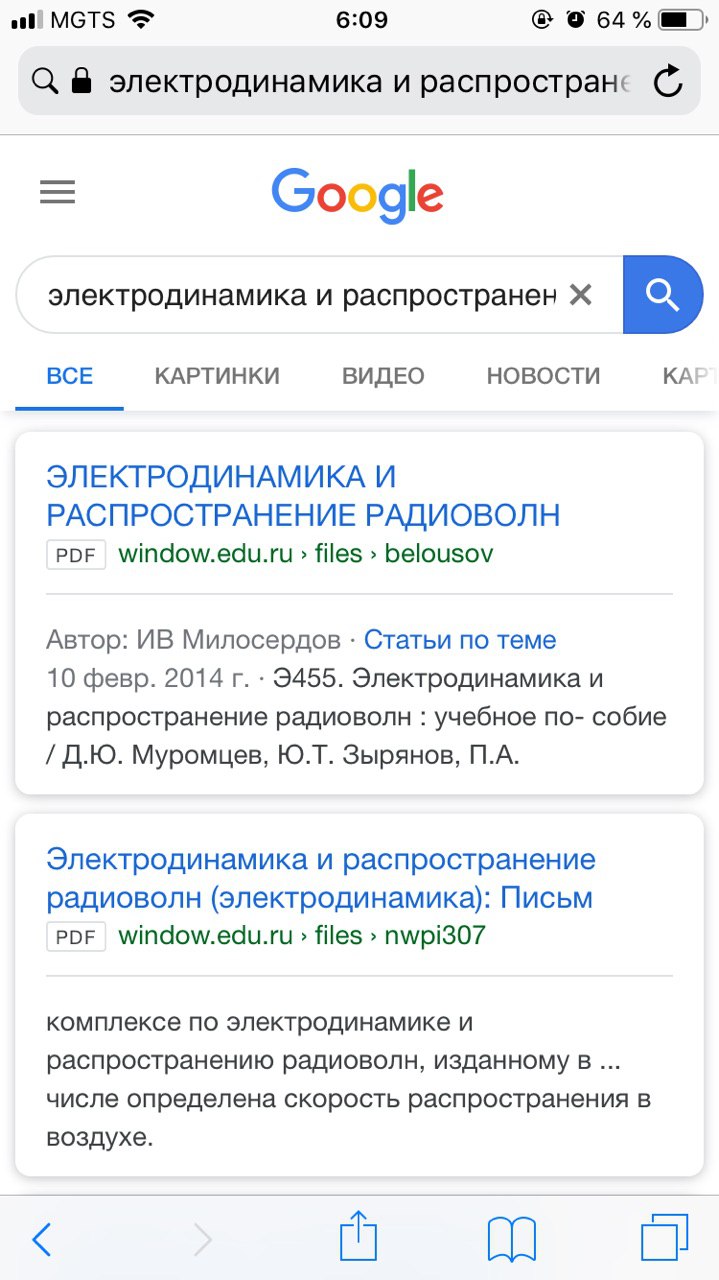Switch to the Новости tab
This screenshot has height=1280, width=719.
coord(543,376)
